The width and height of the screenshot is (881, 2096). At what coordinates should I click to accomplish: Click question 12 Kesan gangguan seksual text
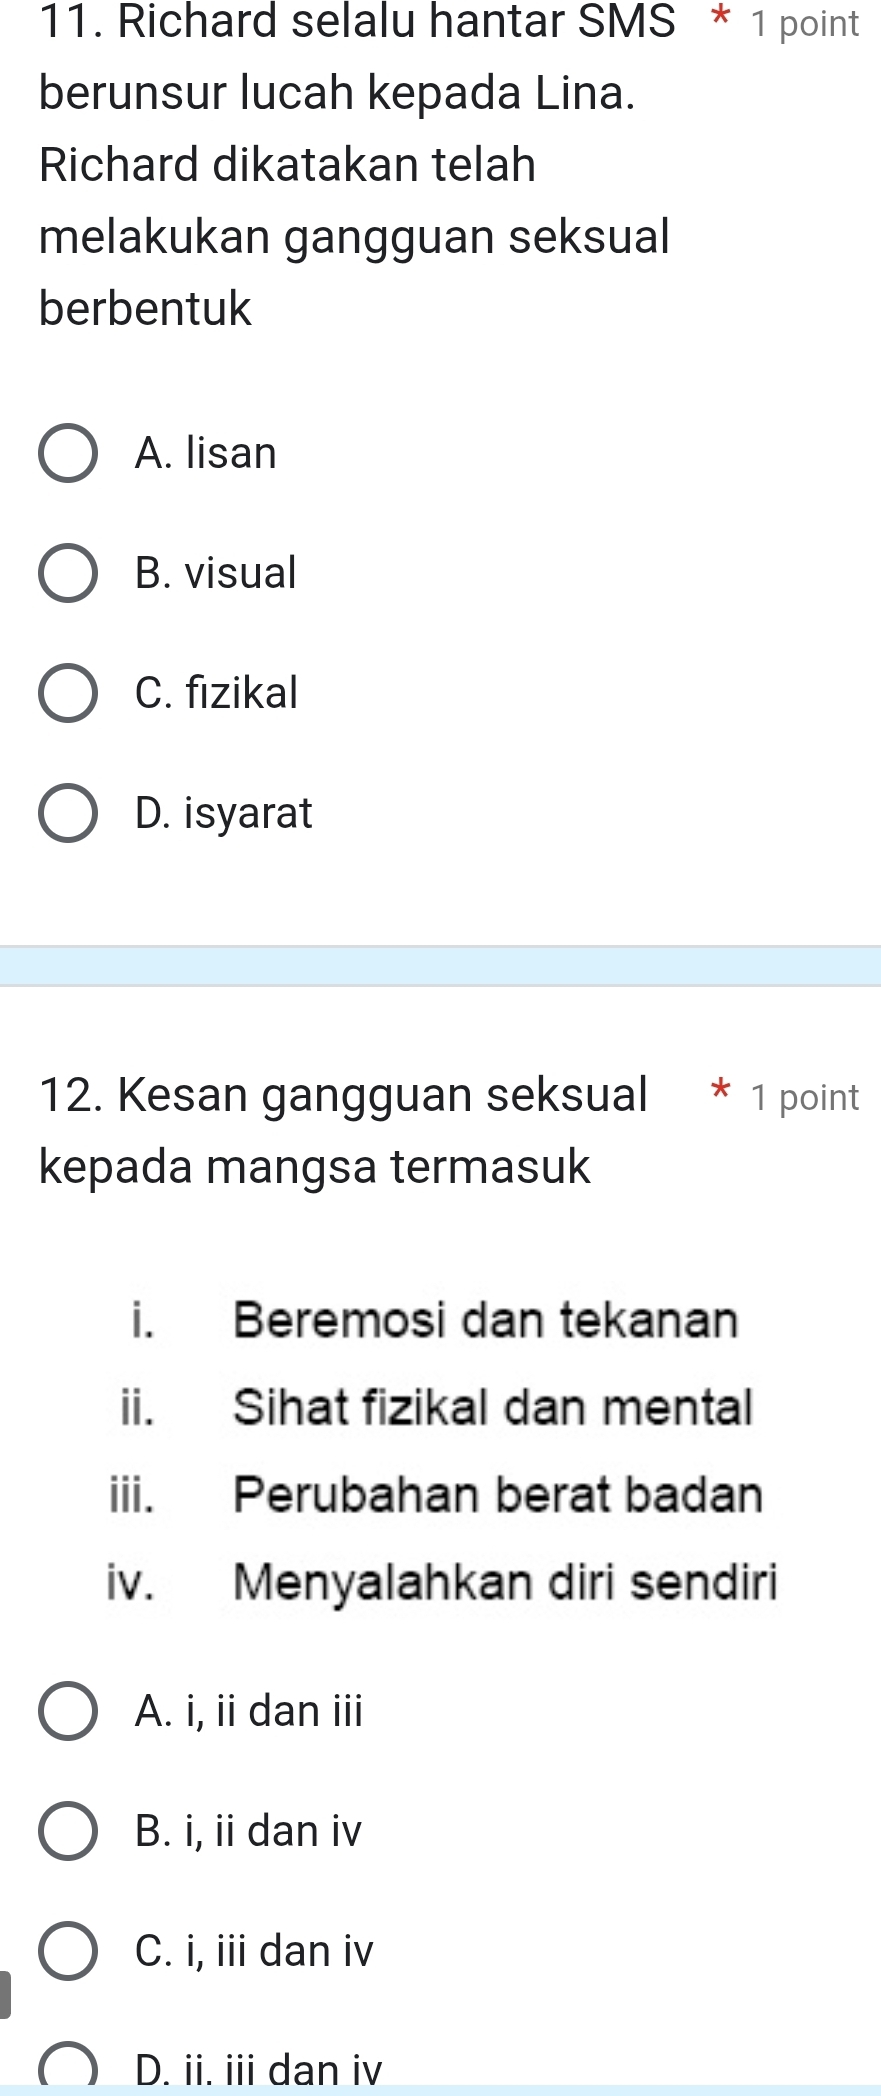[343, 1130]
